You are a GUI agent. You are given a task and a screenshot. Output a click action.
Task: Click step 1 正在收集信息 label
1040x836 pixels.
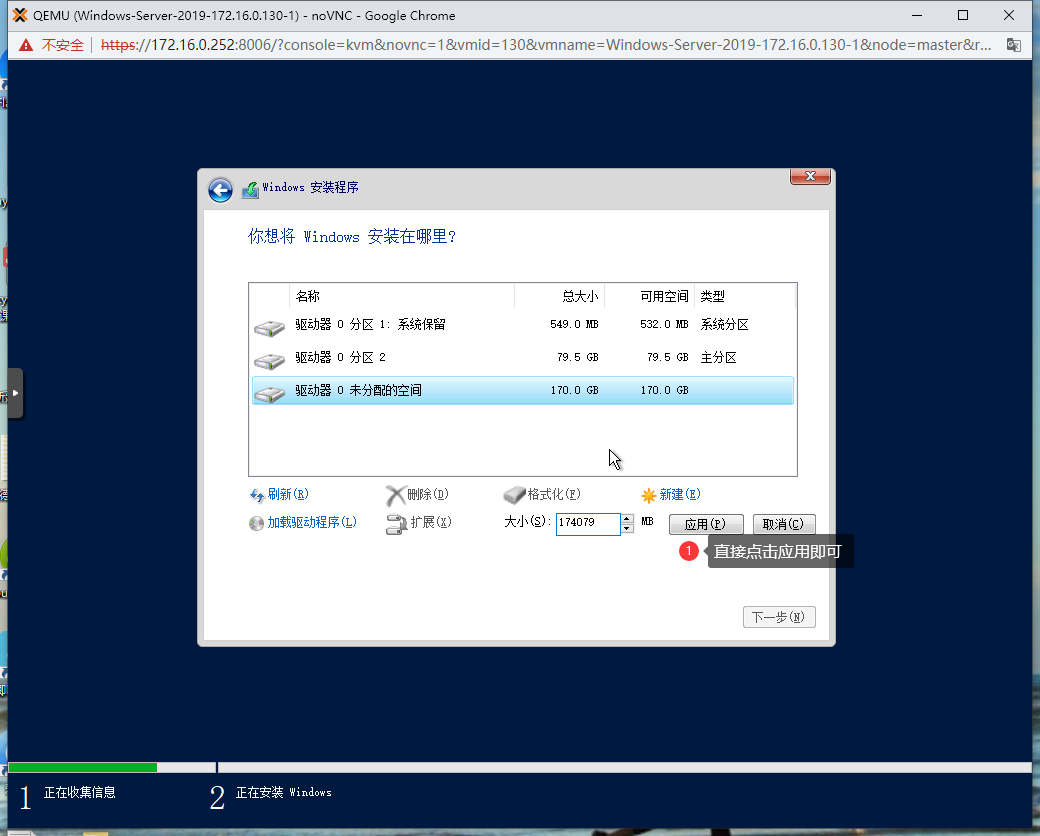tap(80, 792)
